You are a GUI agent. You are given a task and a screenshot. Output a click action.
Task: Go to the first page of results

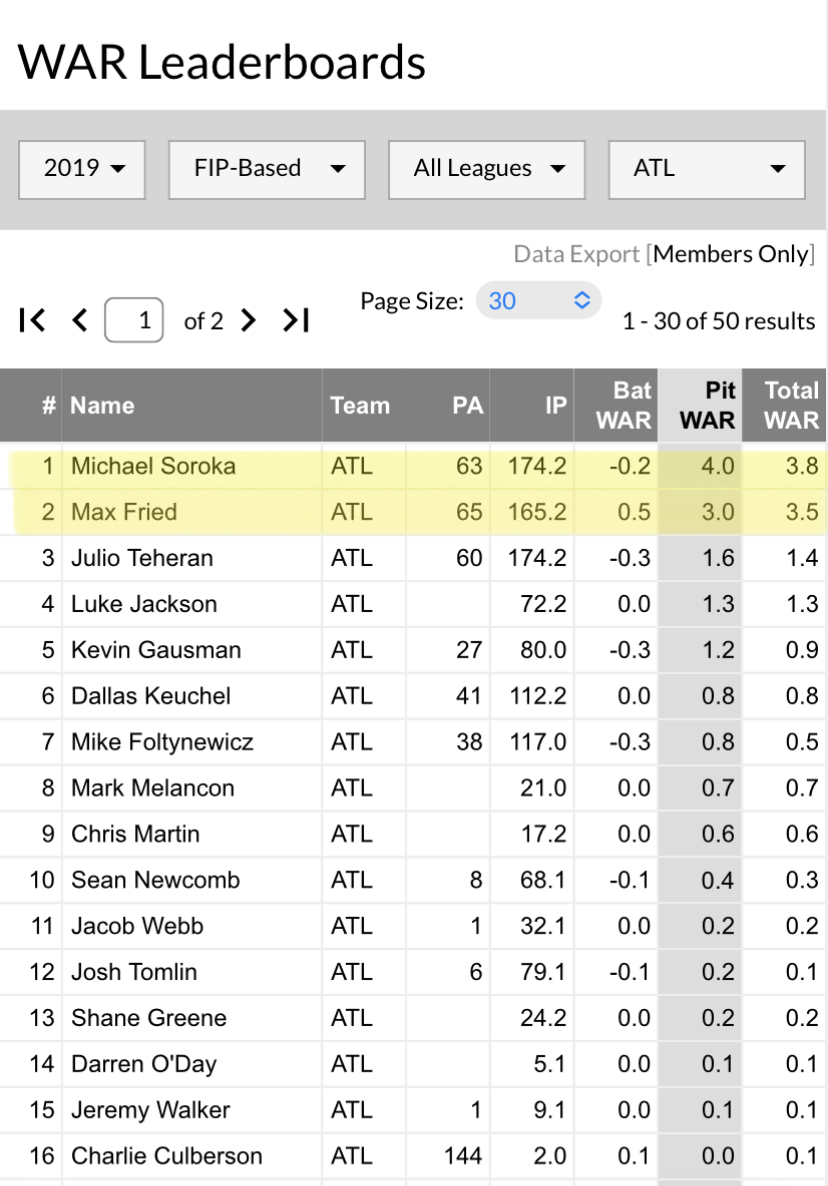tap(32, 320)
